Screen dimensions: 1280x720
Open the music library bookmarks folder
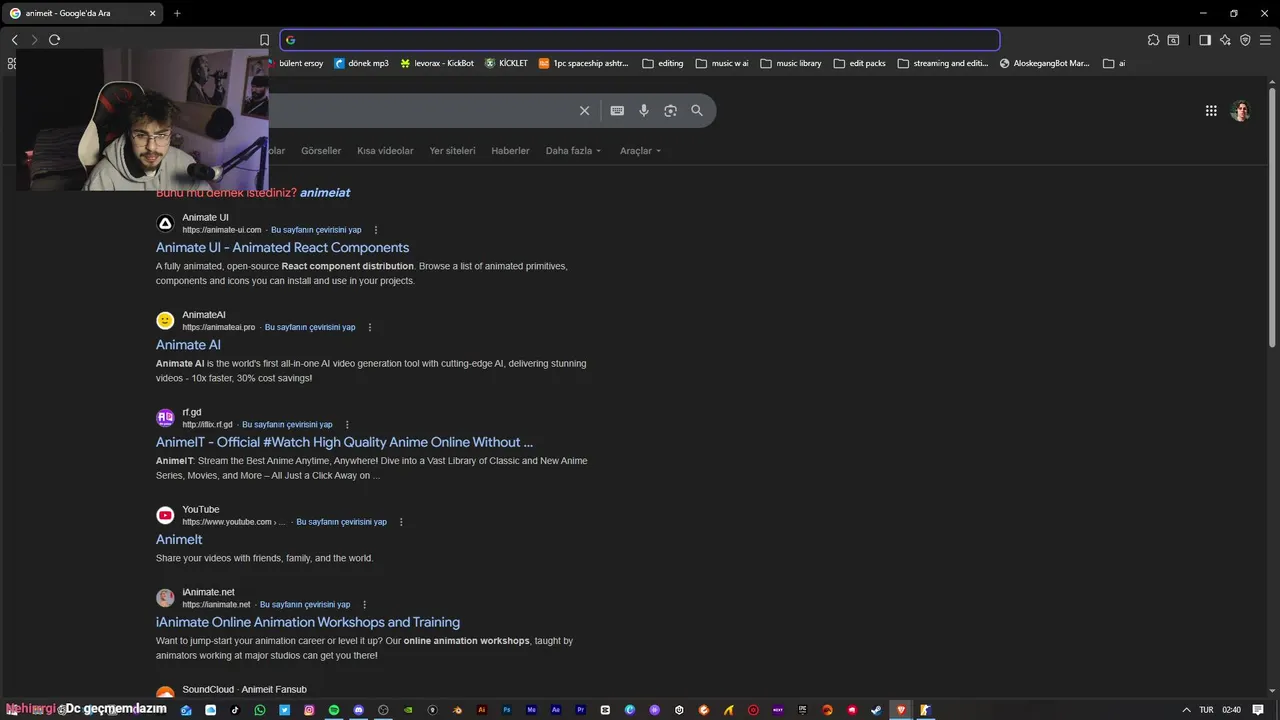[791, 63]
